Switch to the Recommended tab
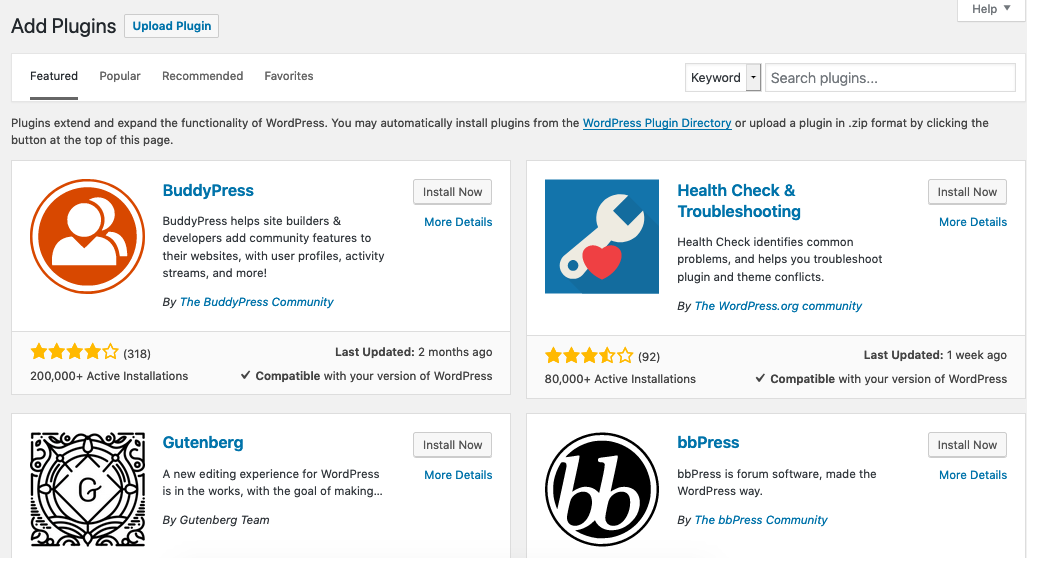 pyautogui.click(x=202, y=76)
